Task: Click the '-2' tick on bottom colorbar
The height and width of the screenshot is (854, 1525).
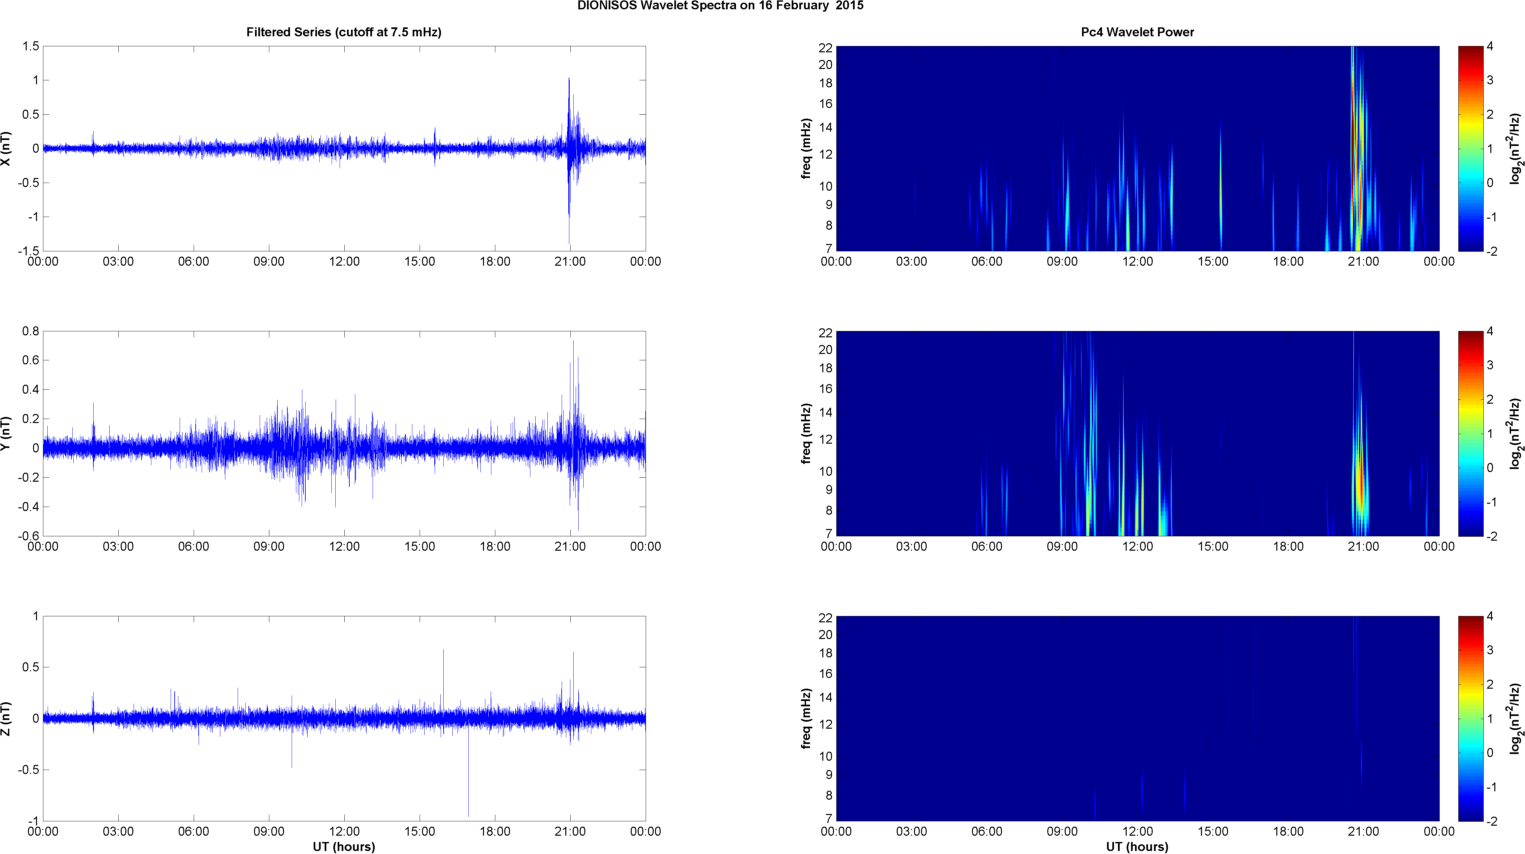Action: pyautogui.click(x=1490, y=821)
